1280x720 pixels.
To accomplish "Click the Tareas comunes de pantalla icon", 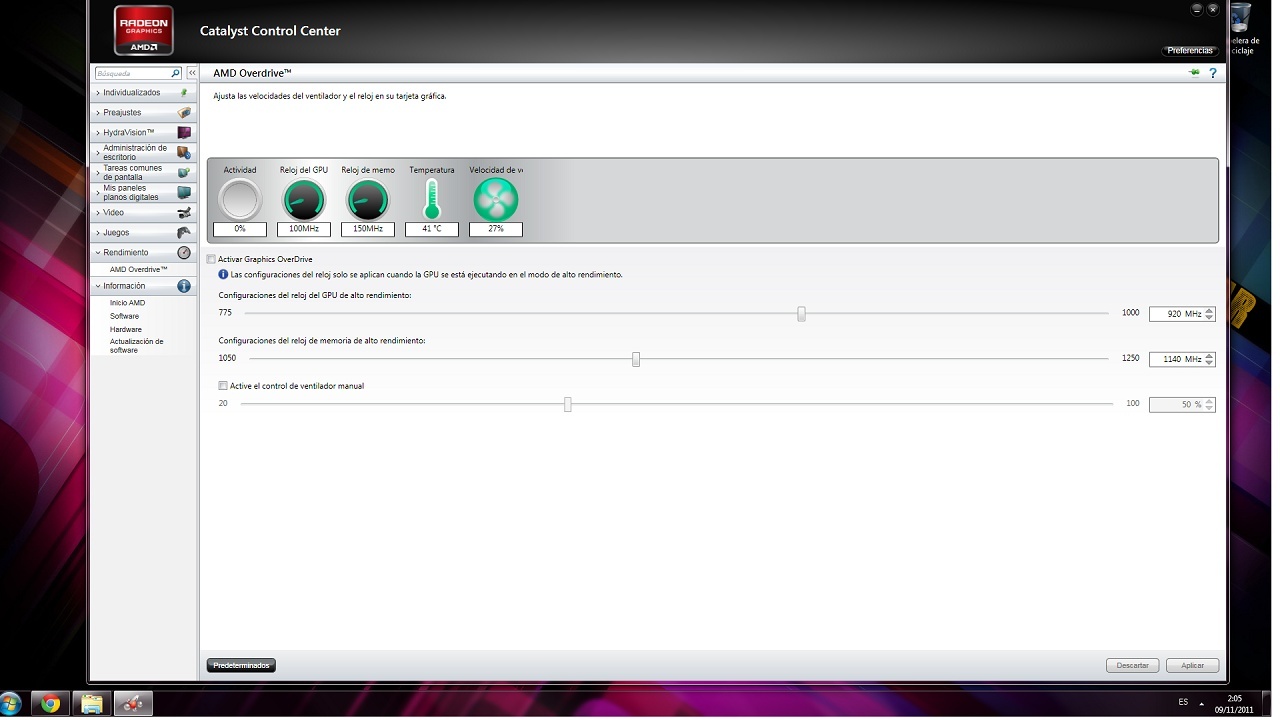I will click(x=184, y=172).
